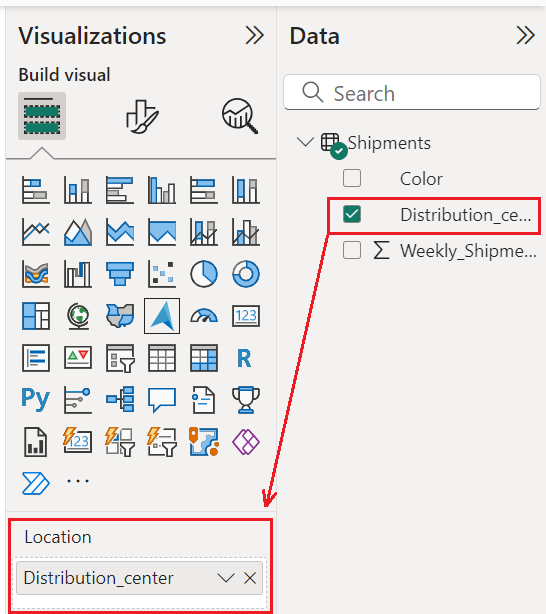Select the Power Automate visual
The image size is (546, 614).
point(36,483)
